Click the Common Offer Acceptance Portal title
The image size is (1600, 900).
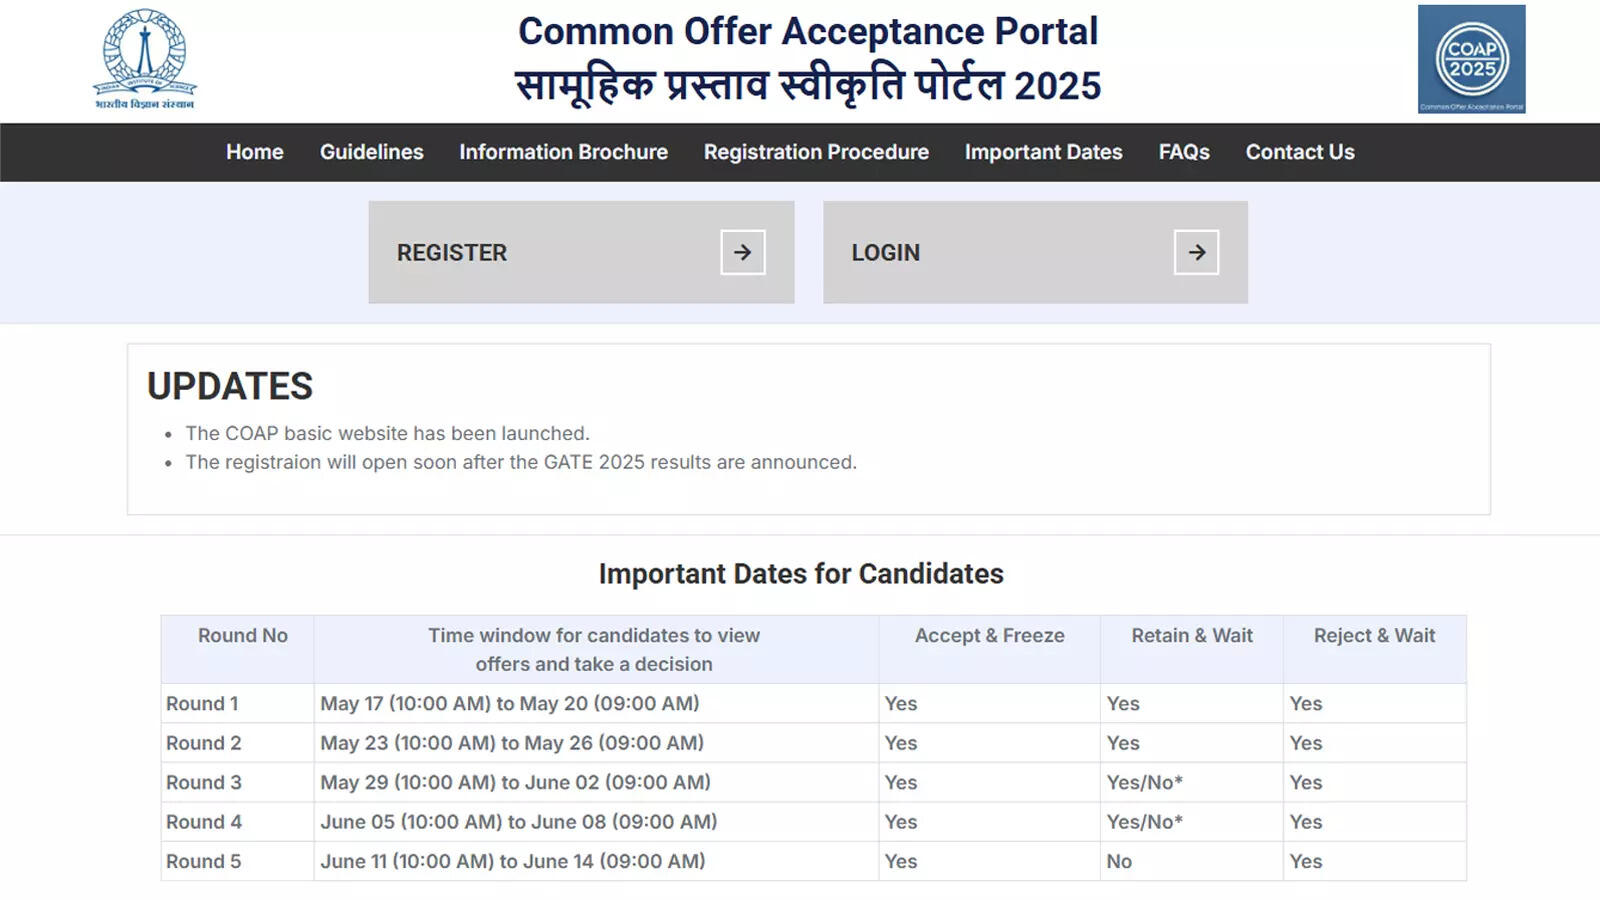808,31
